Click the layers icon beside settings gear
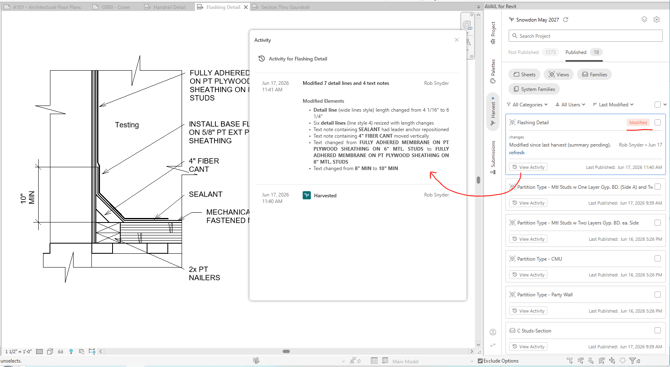 [x=644, y=19]
